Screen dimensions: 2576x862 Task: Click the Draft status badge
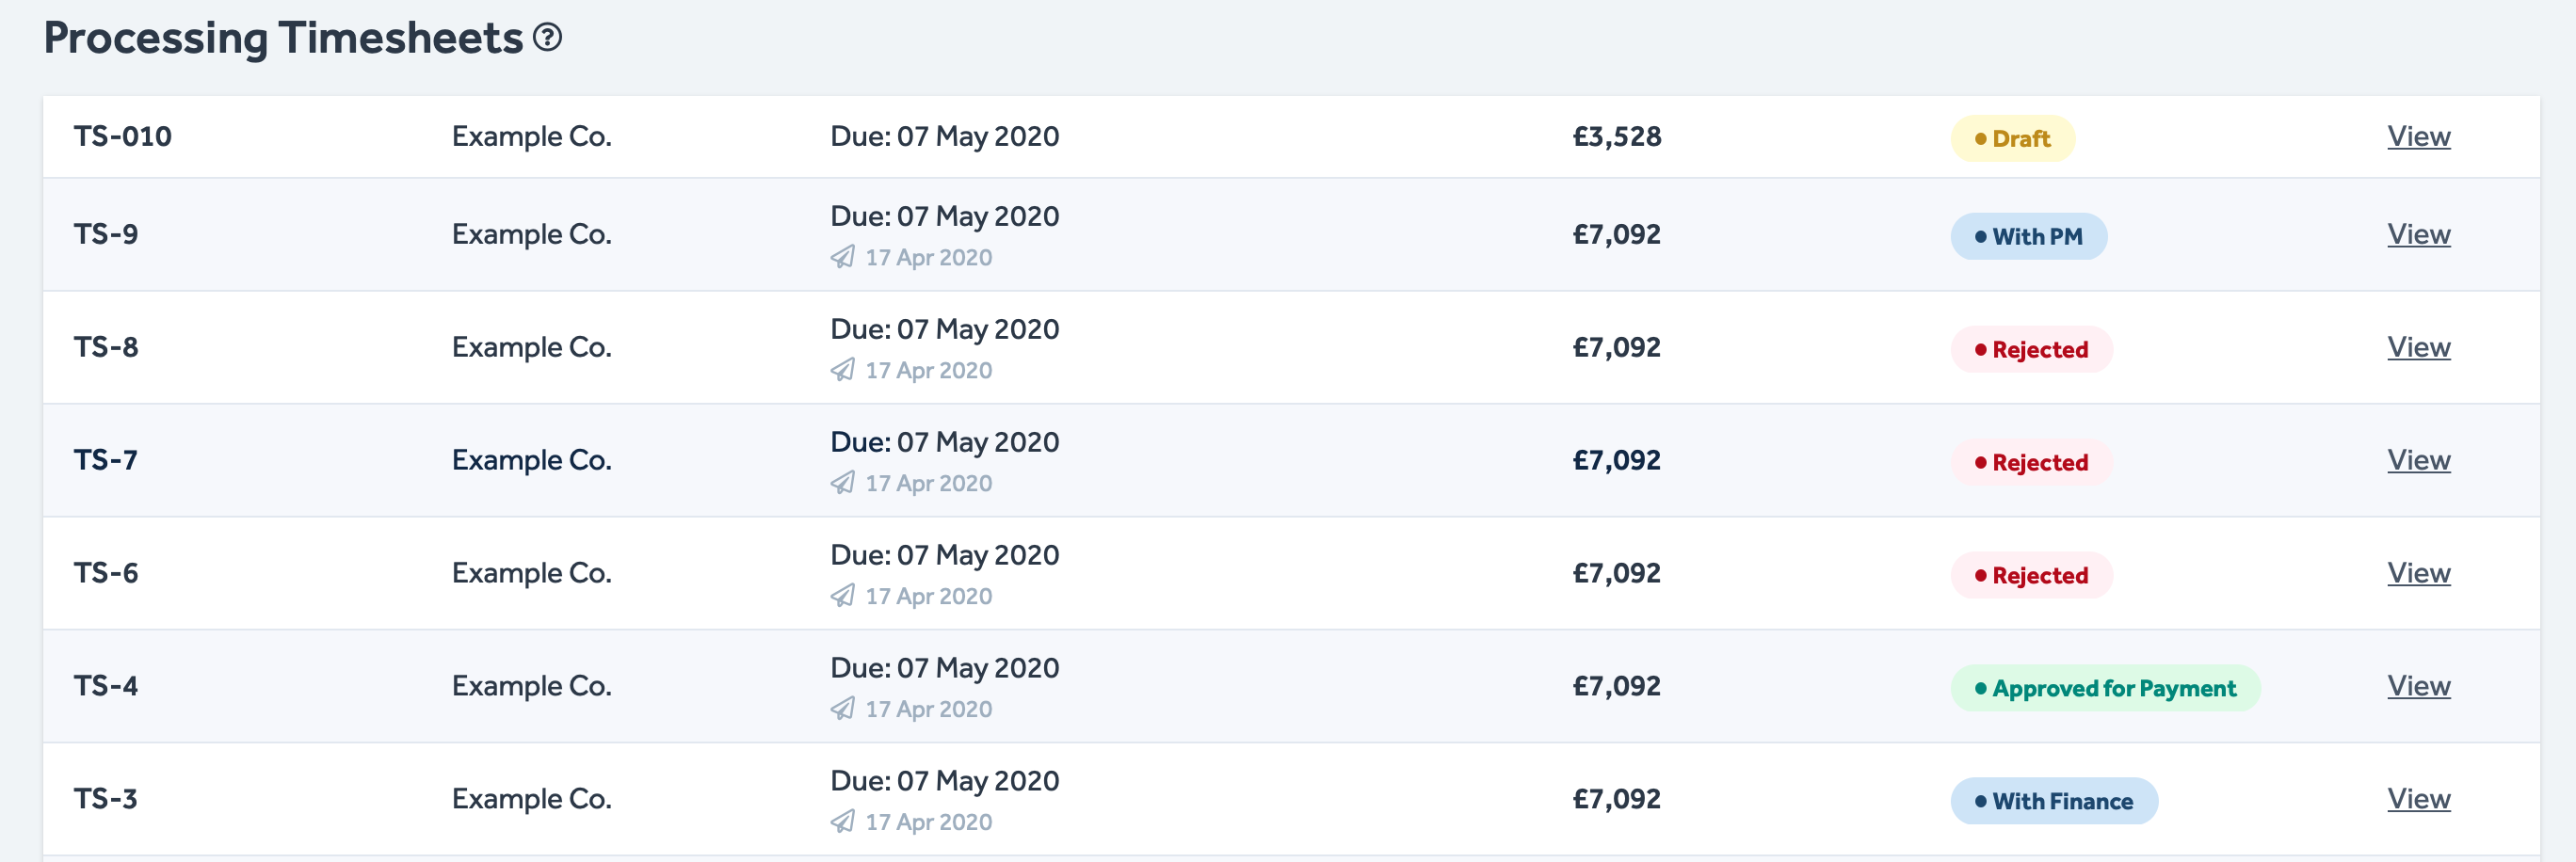point(2012,139)
